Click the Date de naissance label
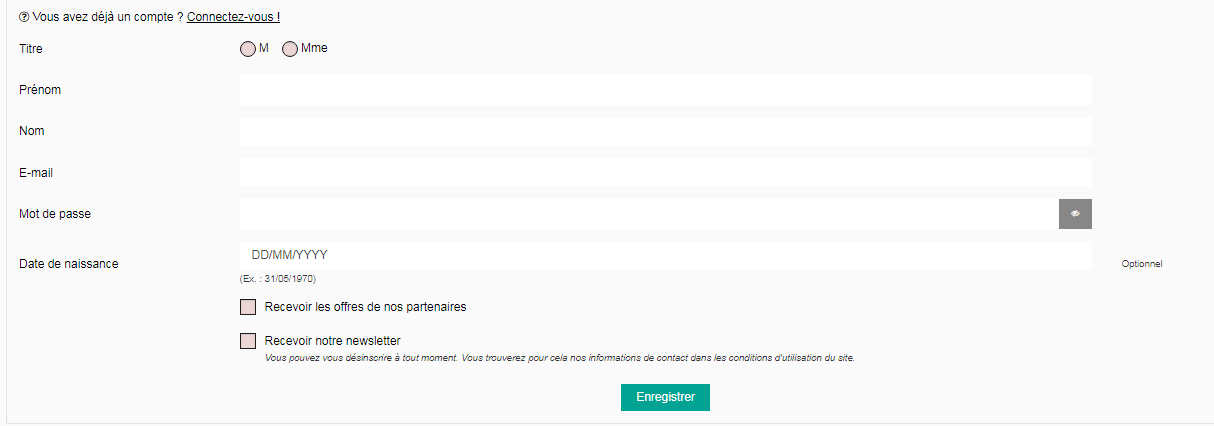 pos(69,264)
